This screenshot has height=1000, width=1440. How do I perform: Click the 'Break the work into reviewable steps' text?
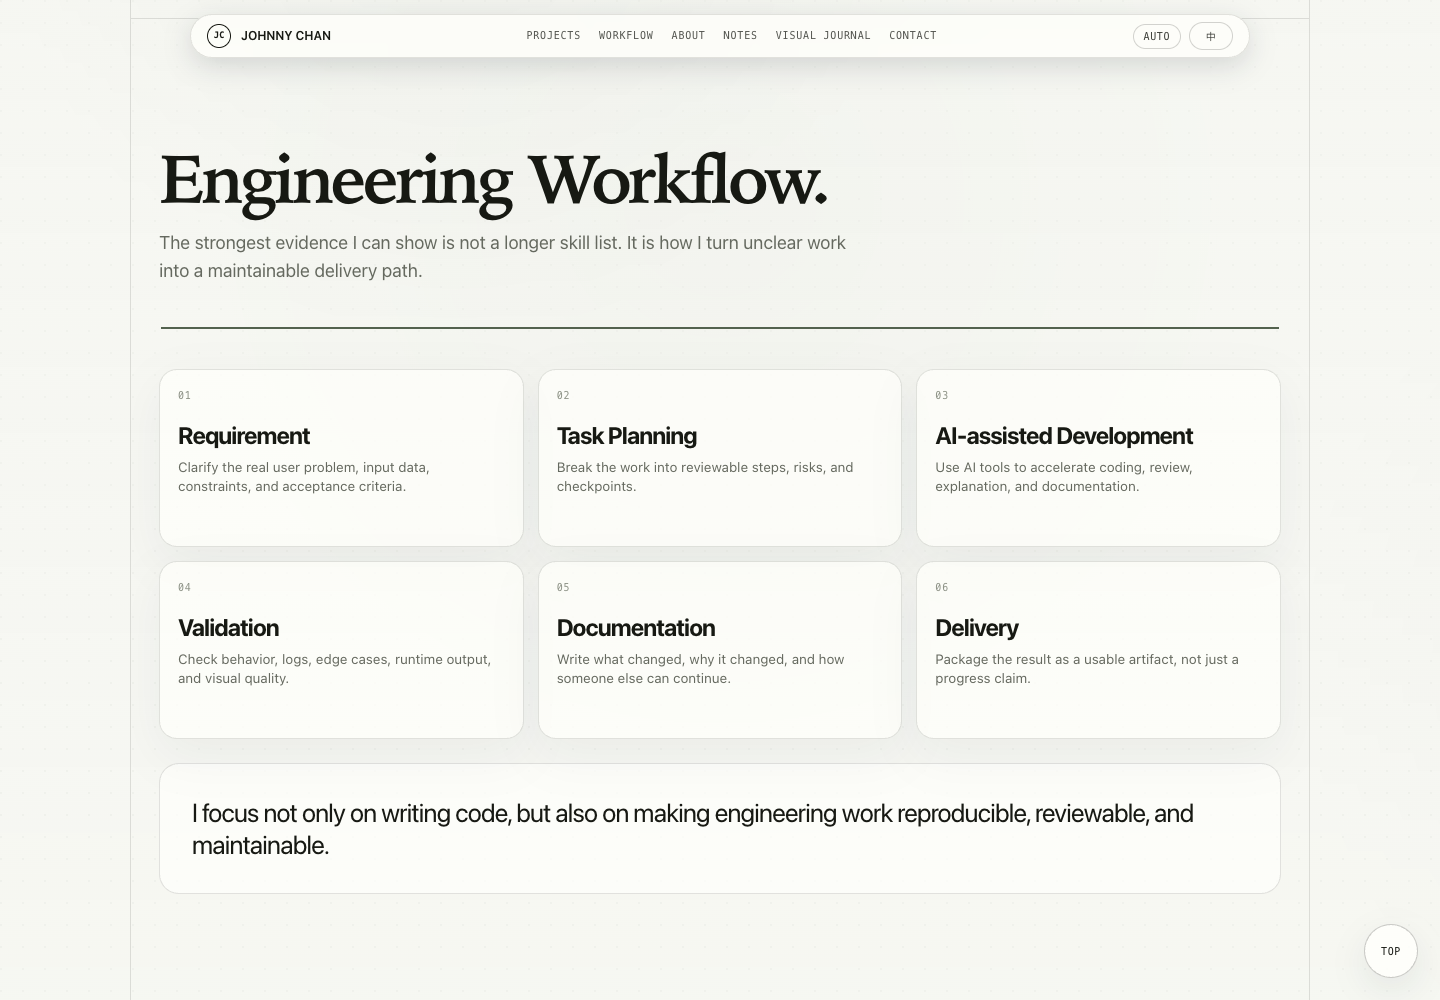(x=705, y=477)
